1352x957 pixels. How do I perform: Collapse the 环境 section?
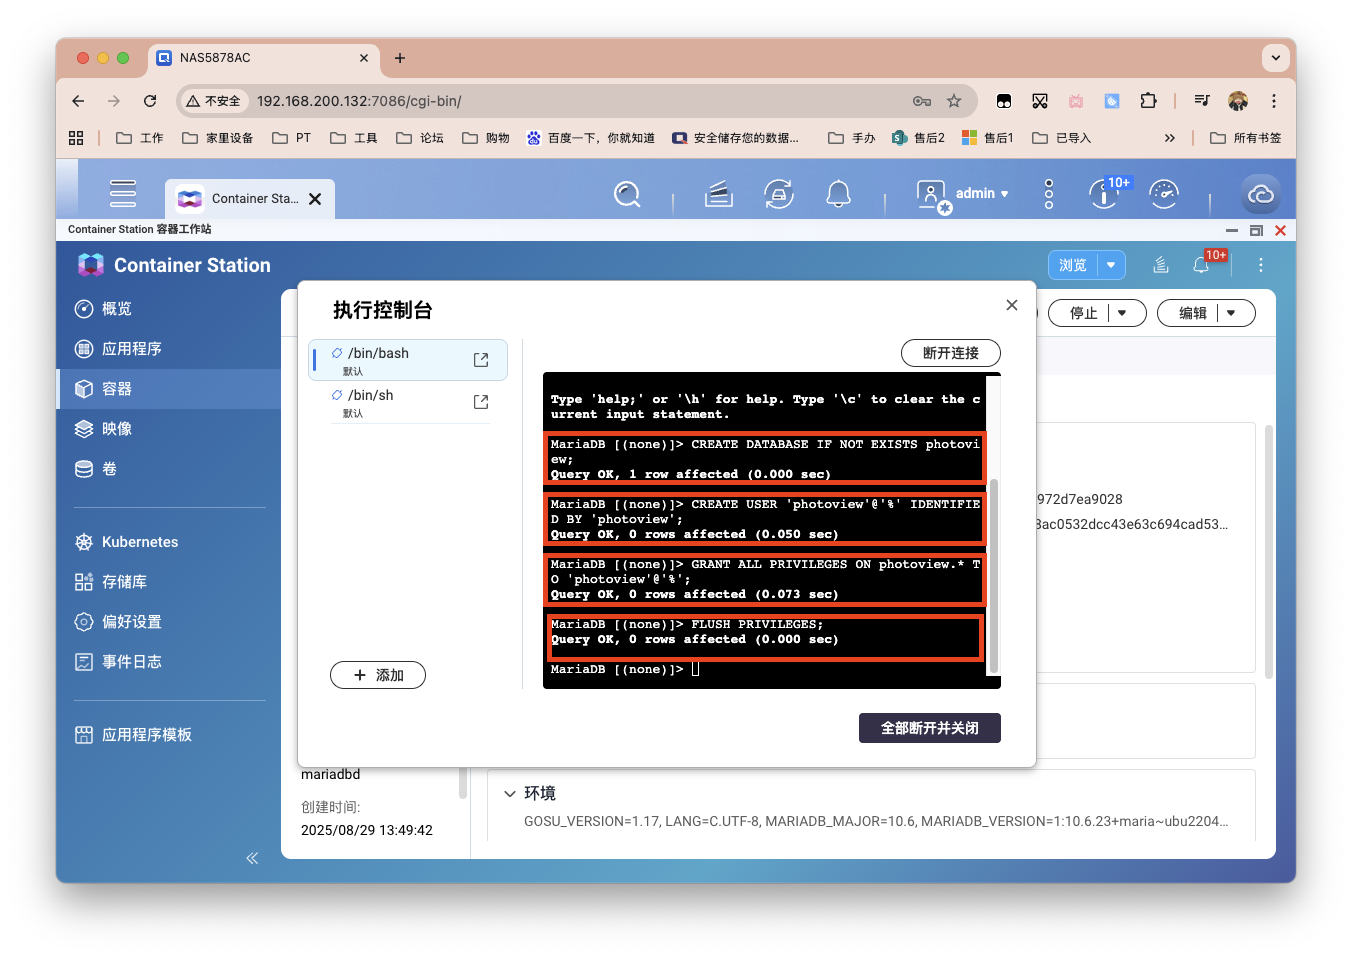click(510, 793)
